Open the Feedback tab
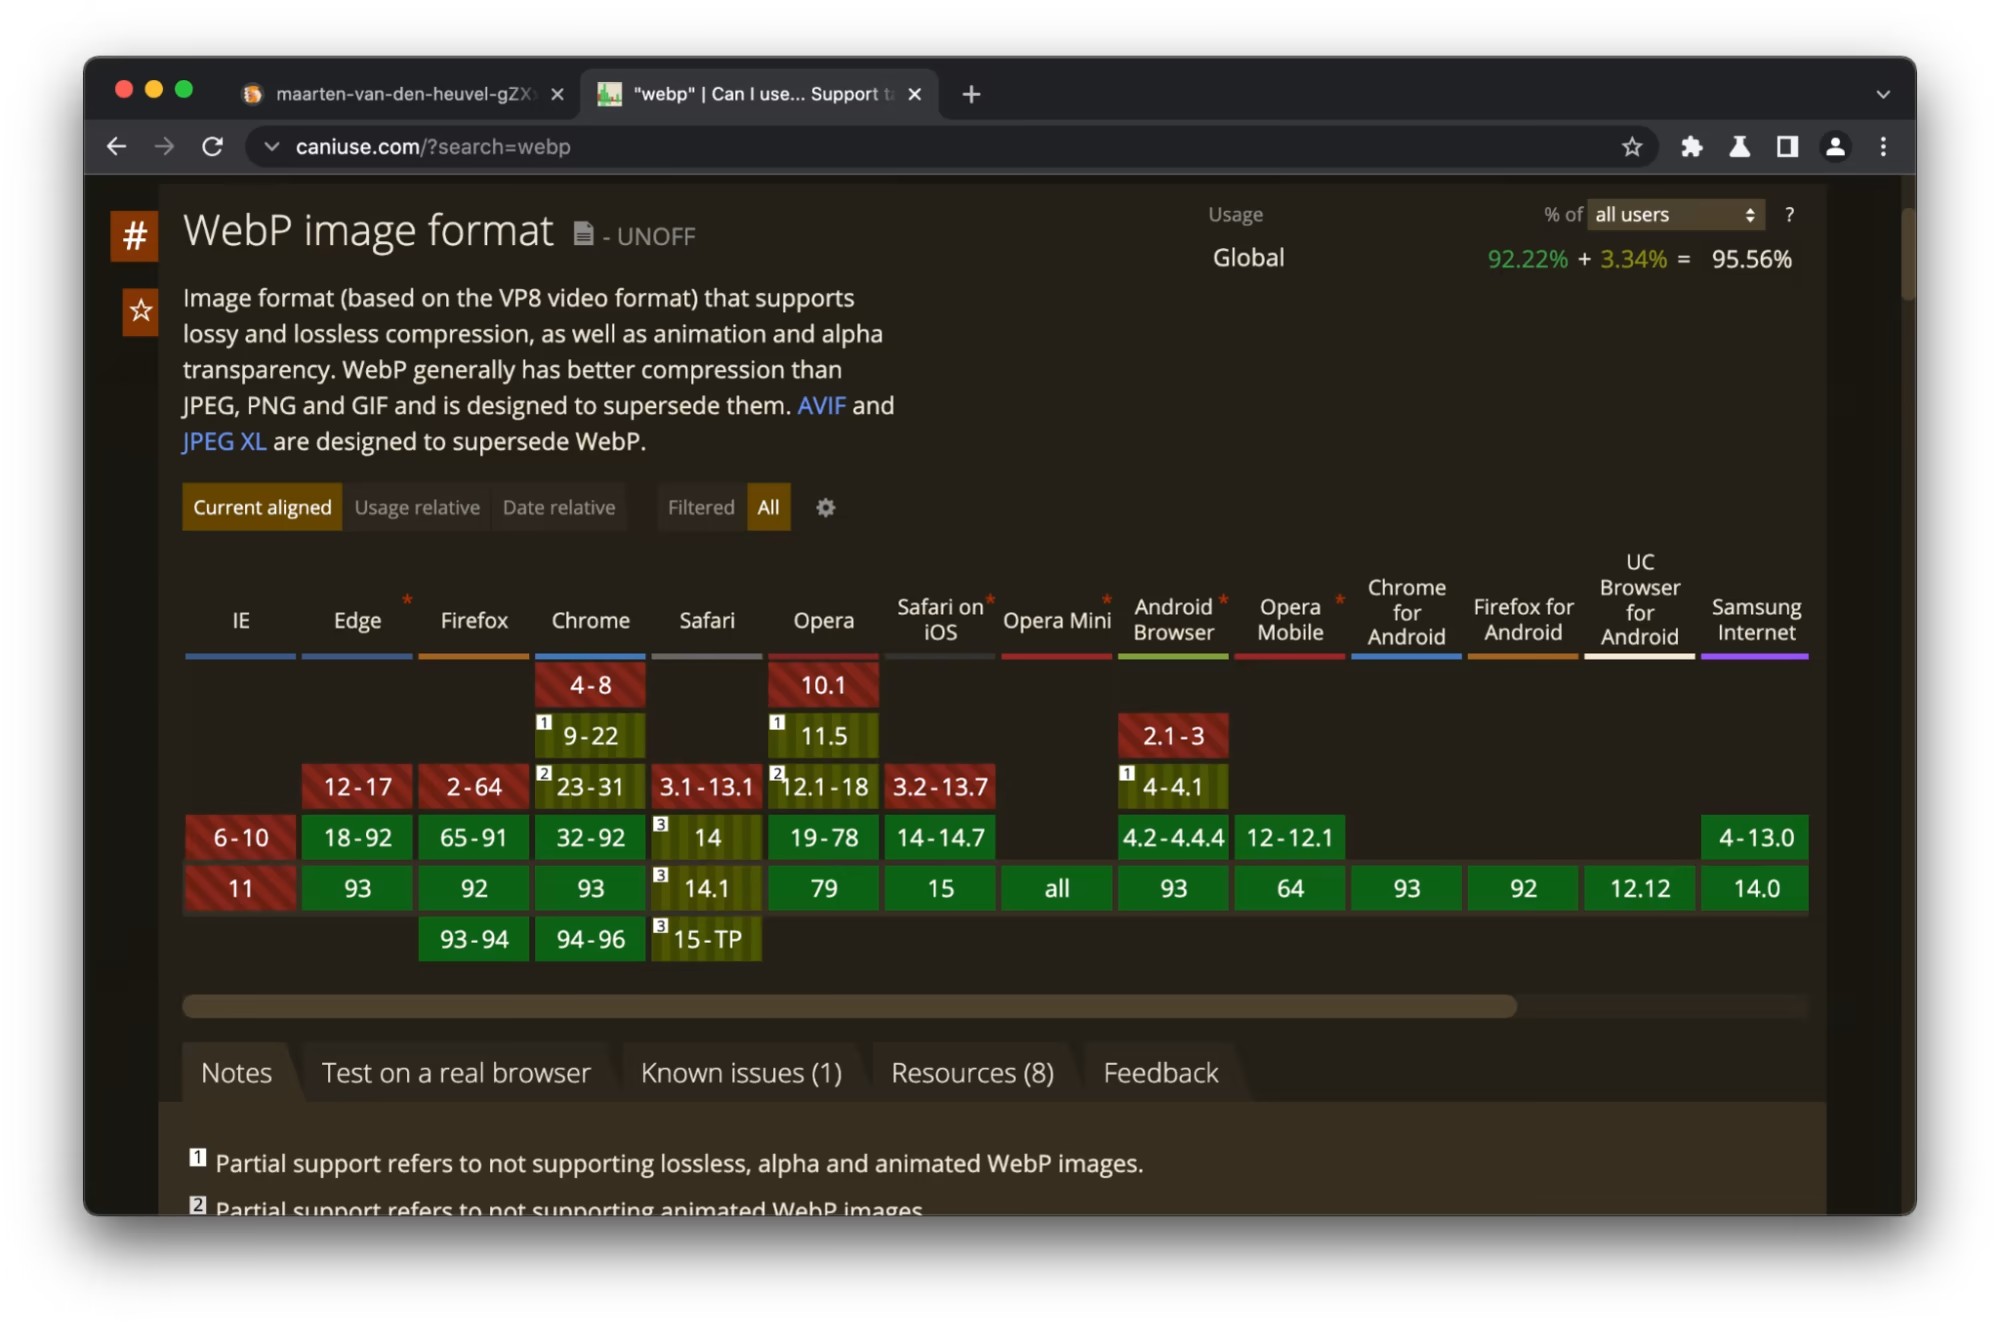Viewport: 2000px width, 1327px height. pos(1160,1073)
